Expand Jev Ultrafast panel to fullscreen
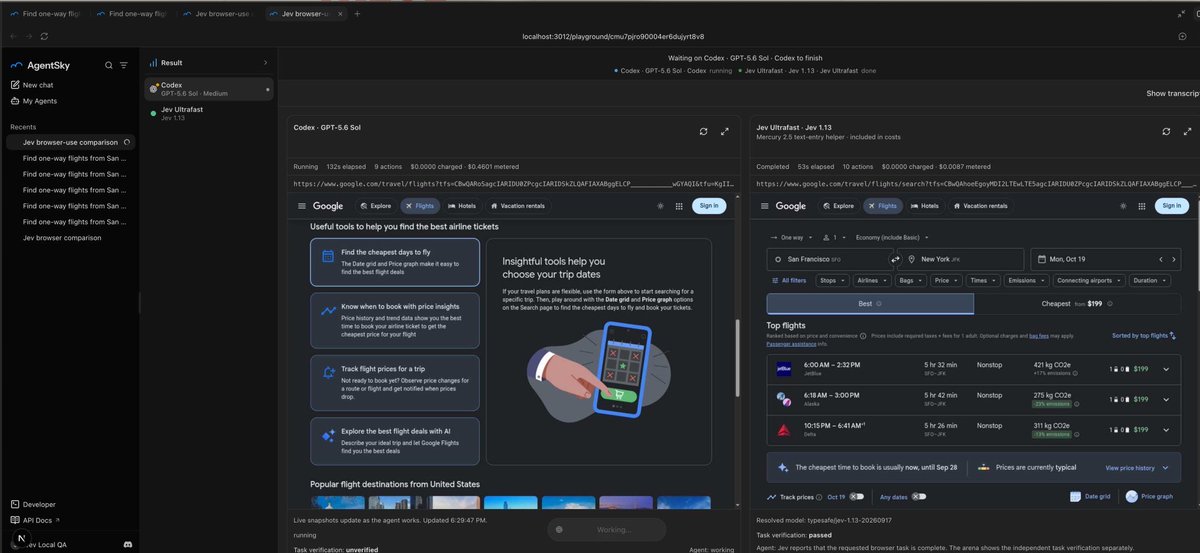The width and height of the screenshot is (1200, 553). tap(1187, 131)
